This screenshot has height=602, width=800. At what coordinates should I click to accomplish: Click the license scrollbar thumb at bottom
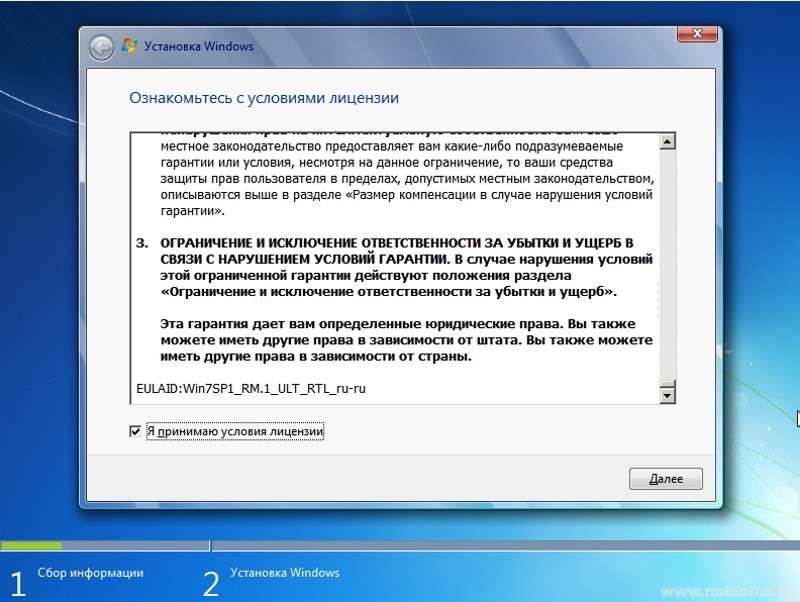pyautogui.click(x=667, y=384)
